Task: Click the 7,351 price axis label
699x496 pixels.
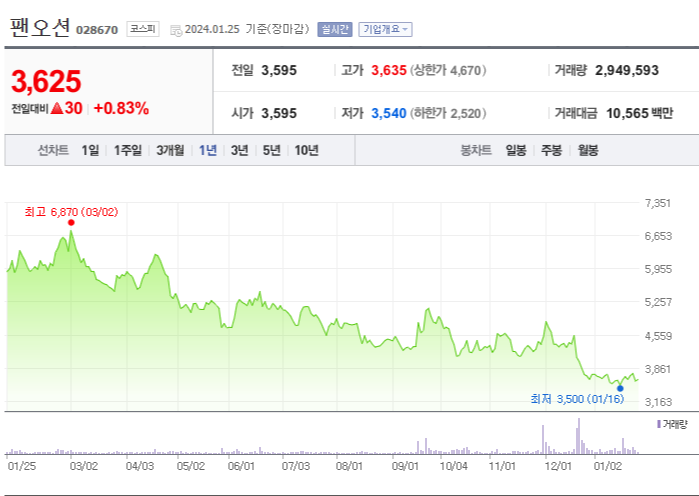Action: (x=658, y=203)
